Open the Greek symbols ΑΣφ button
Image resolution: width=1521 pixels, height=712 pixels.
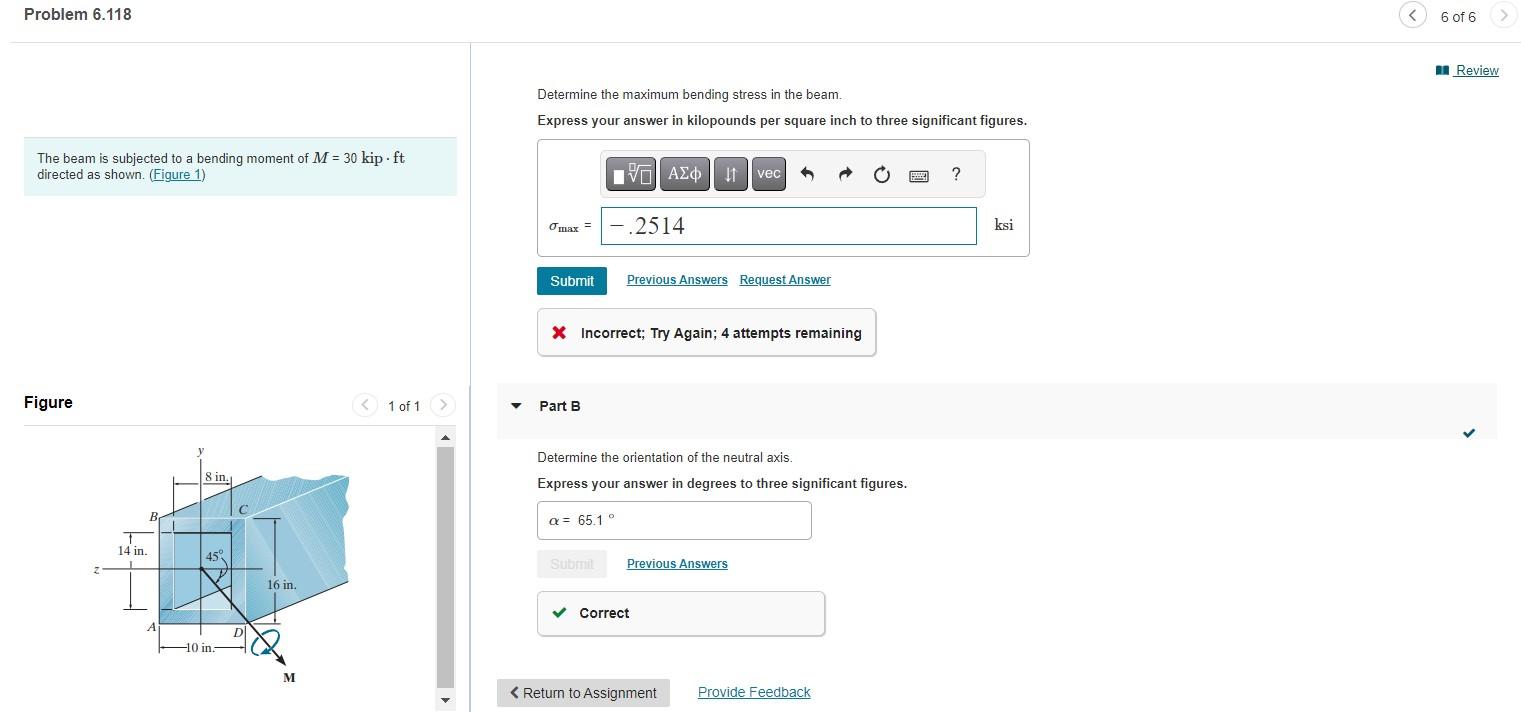point(685,174)
